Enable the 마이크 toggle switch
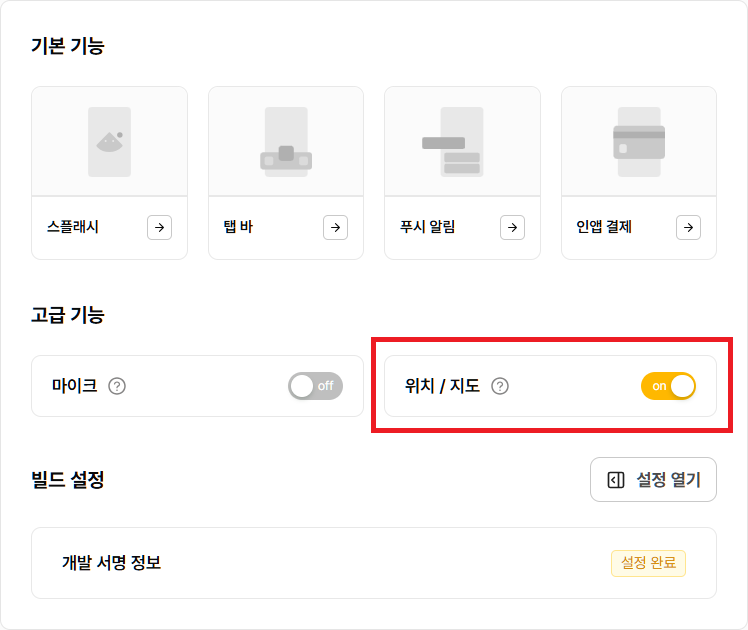The image size is (748, 630). coord(315,386)
